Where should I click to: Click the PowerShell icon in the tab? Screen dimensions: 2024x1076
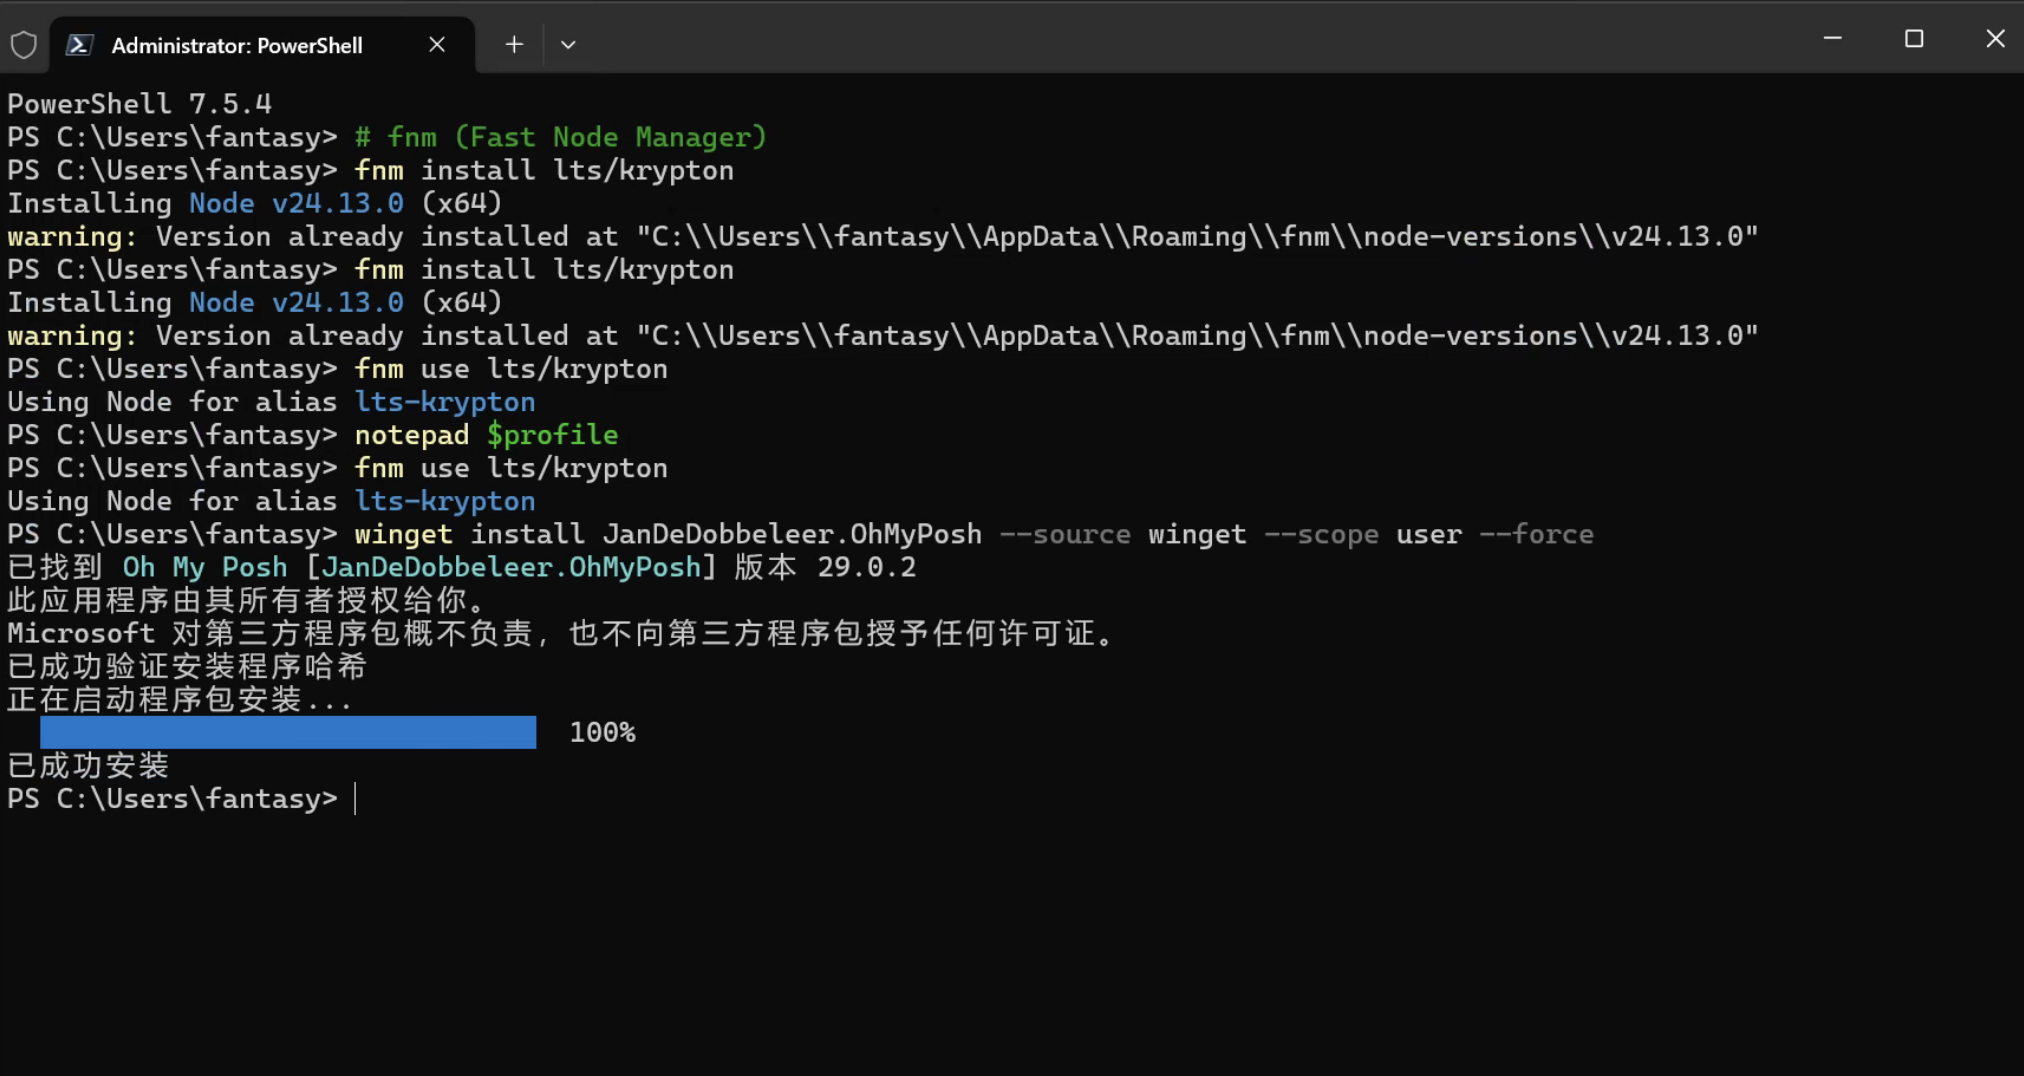80,45
